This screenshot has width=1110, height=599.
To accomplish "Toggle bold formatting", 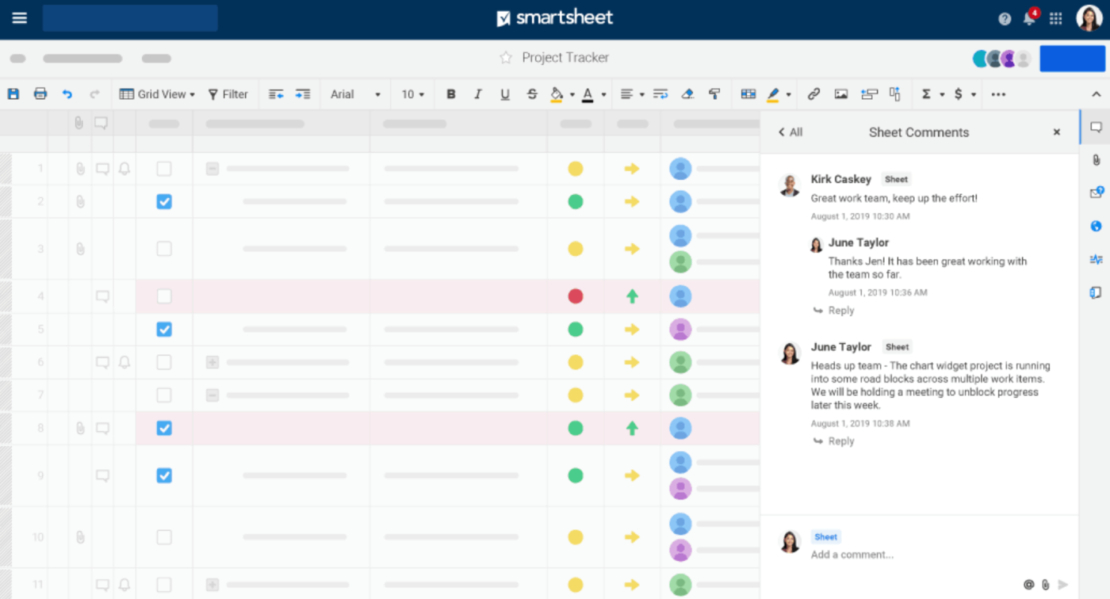I will pyautogui.click(x=451, y=93).
